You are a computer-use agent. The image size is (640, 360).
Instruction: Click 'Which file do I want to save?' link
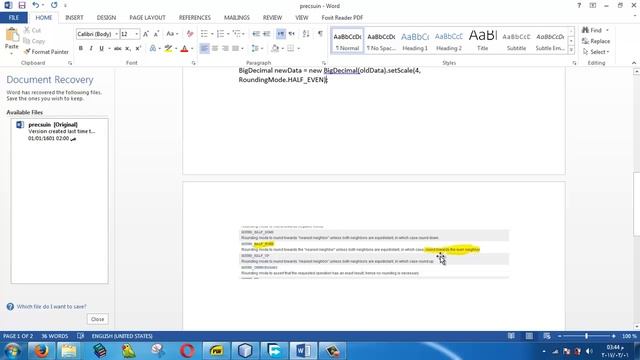(x=51, y=307)
